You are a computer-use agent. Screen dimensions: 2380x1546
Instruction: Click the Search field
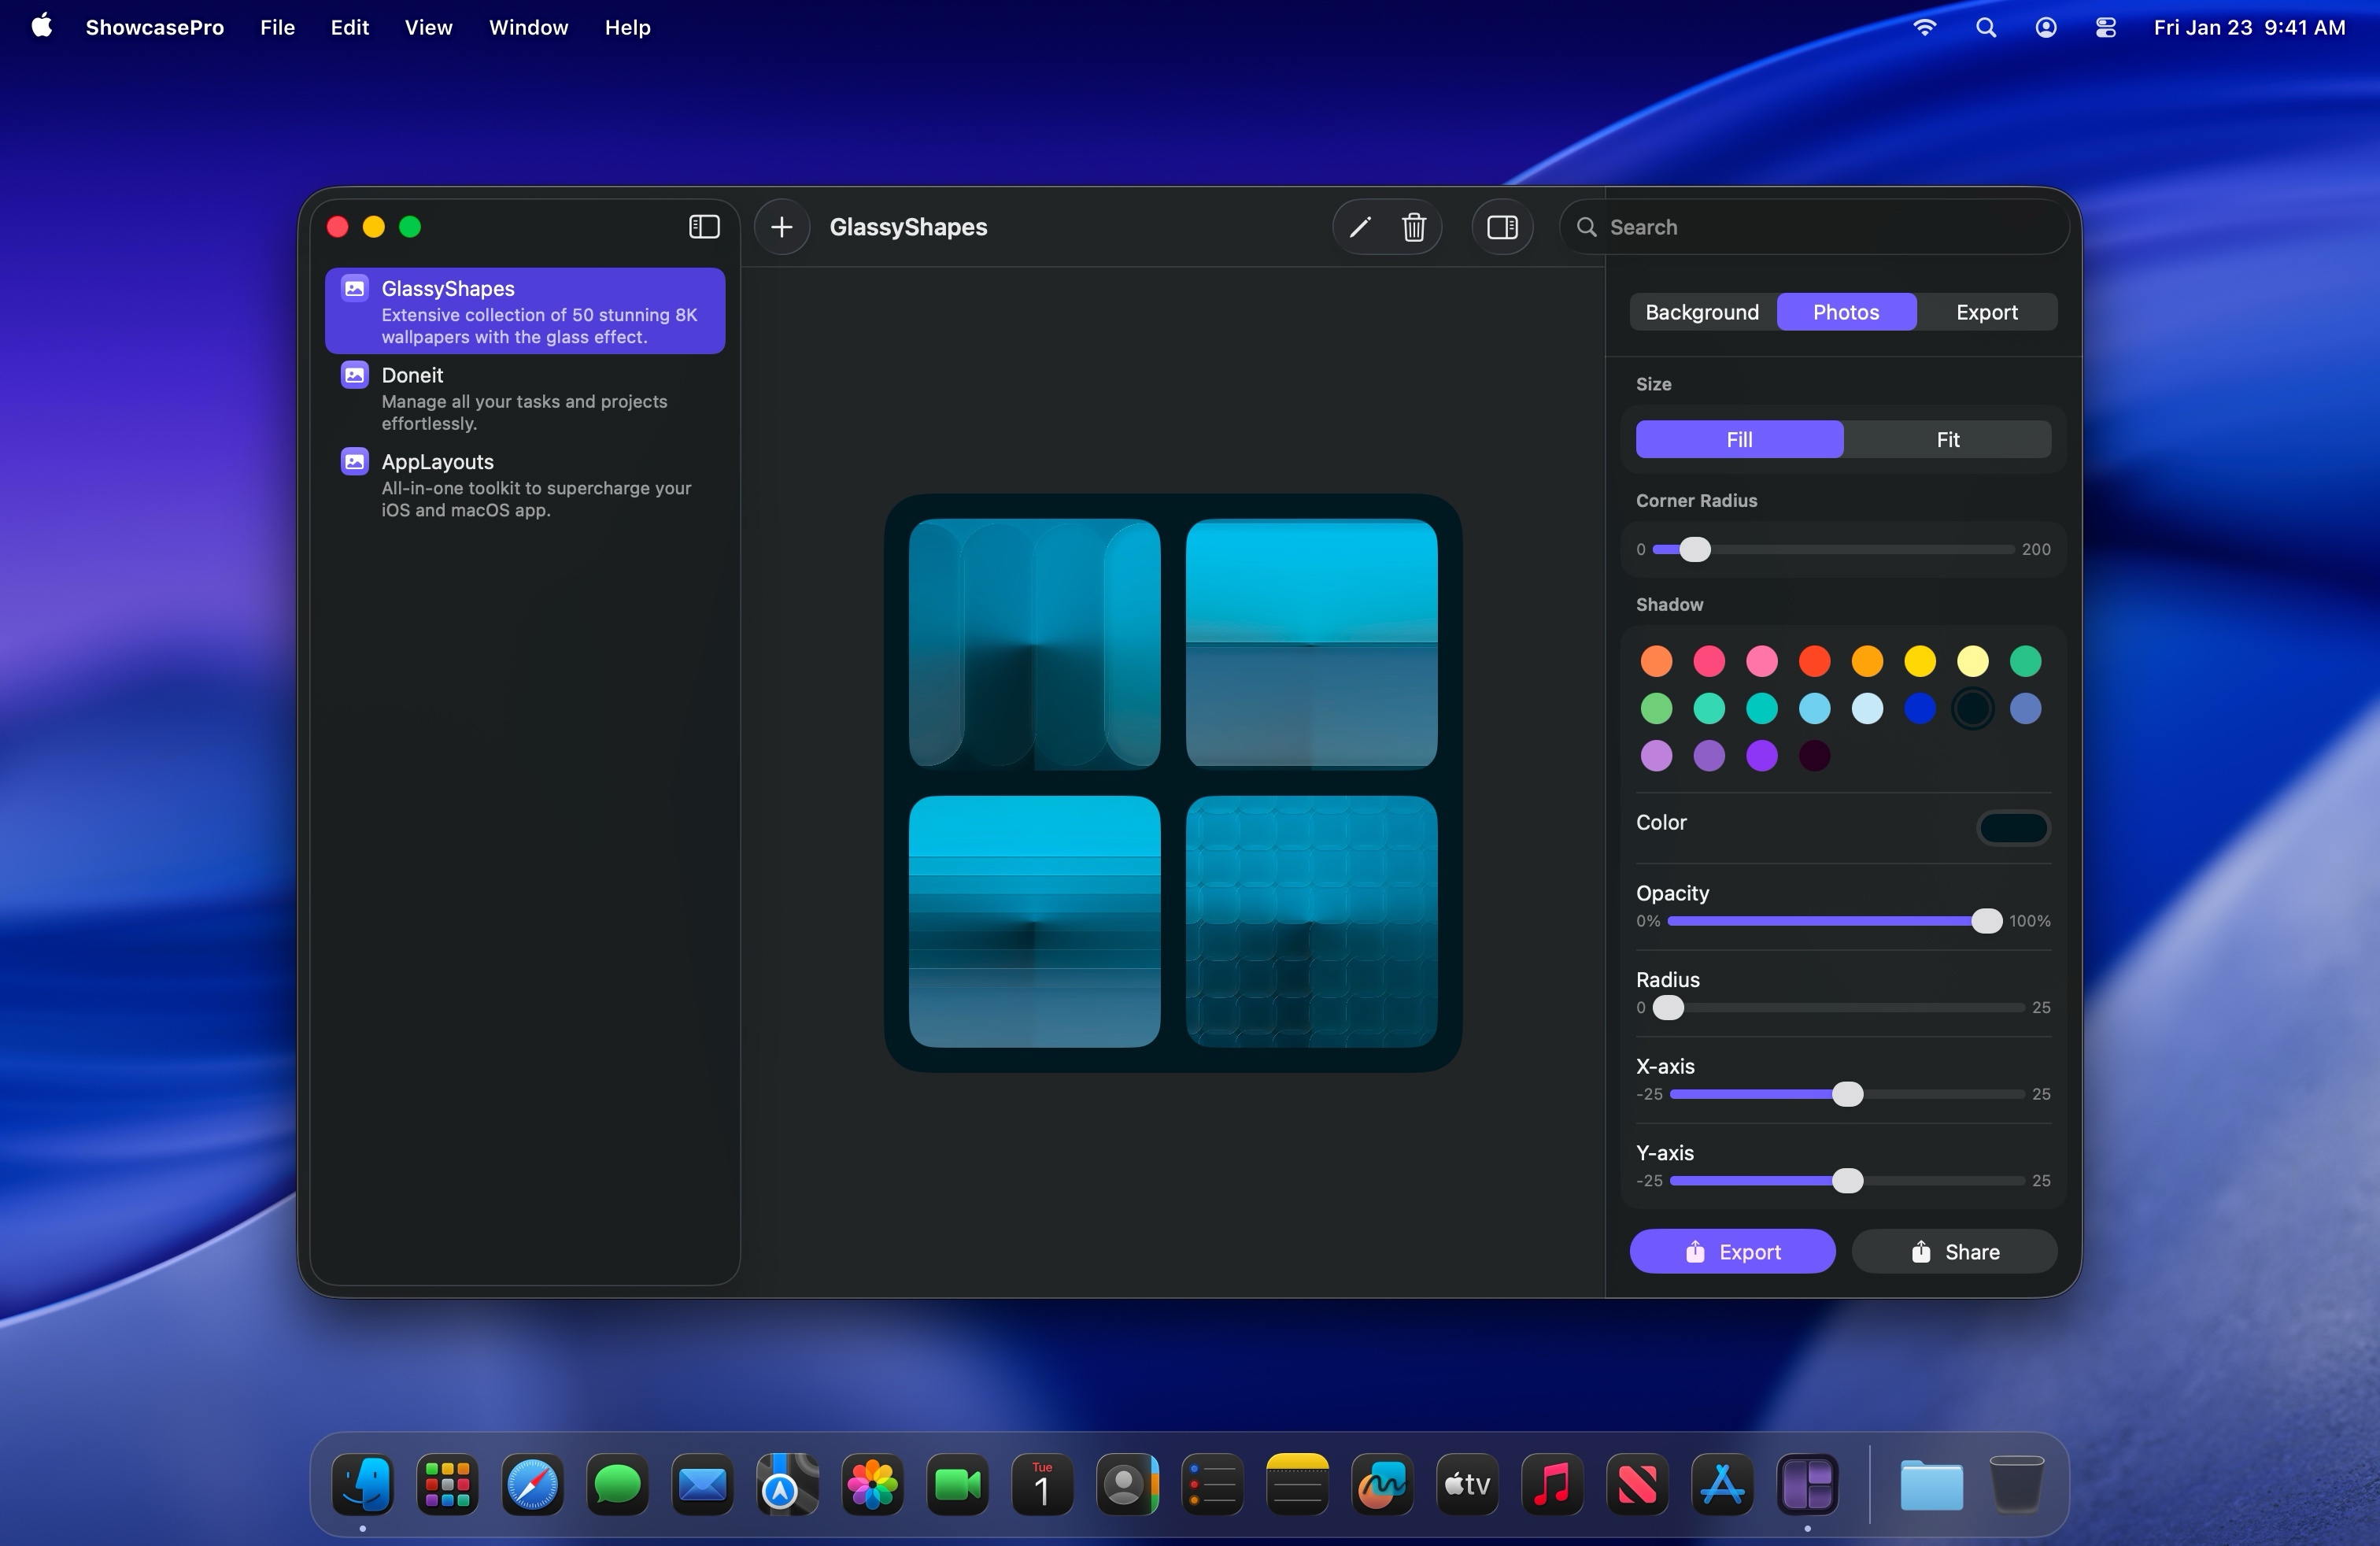(1820, 227)
